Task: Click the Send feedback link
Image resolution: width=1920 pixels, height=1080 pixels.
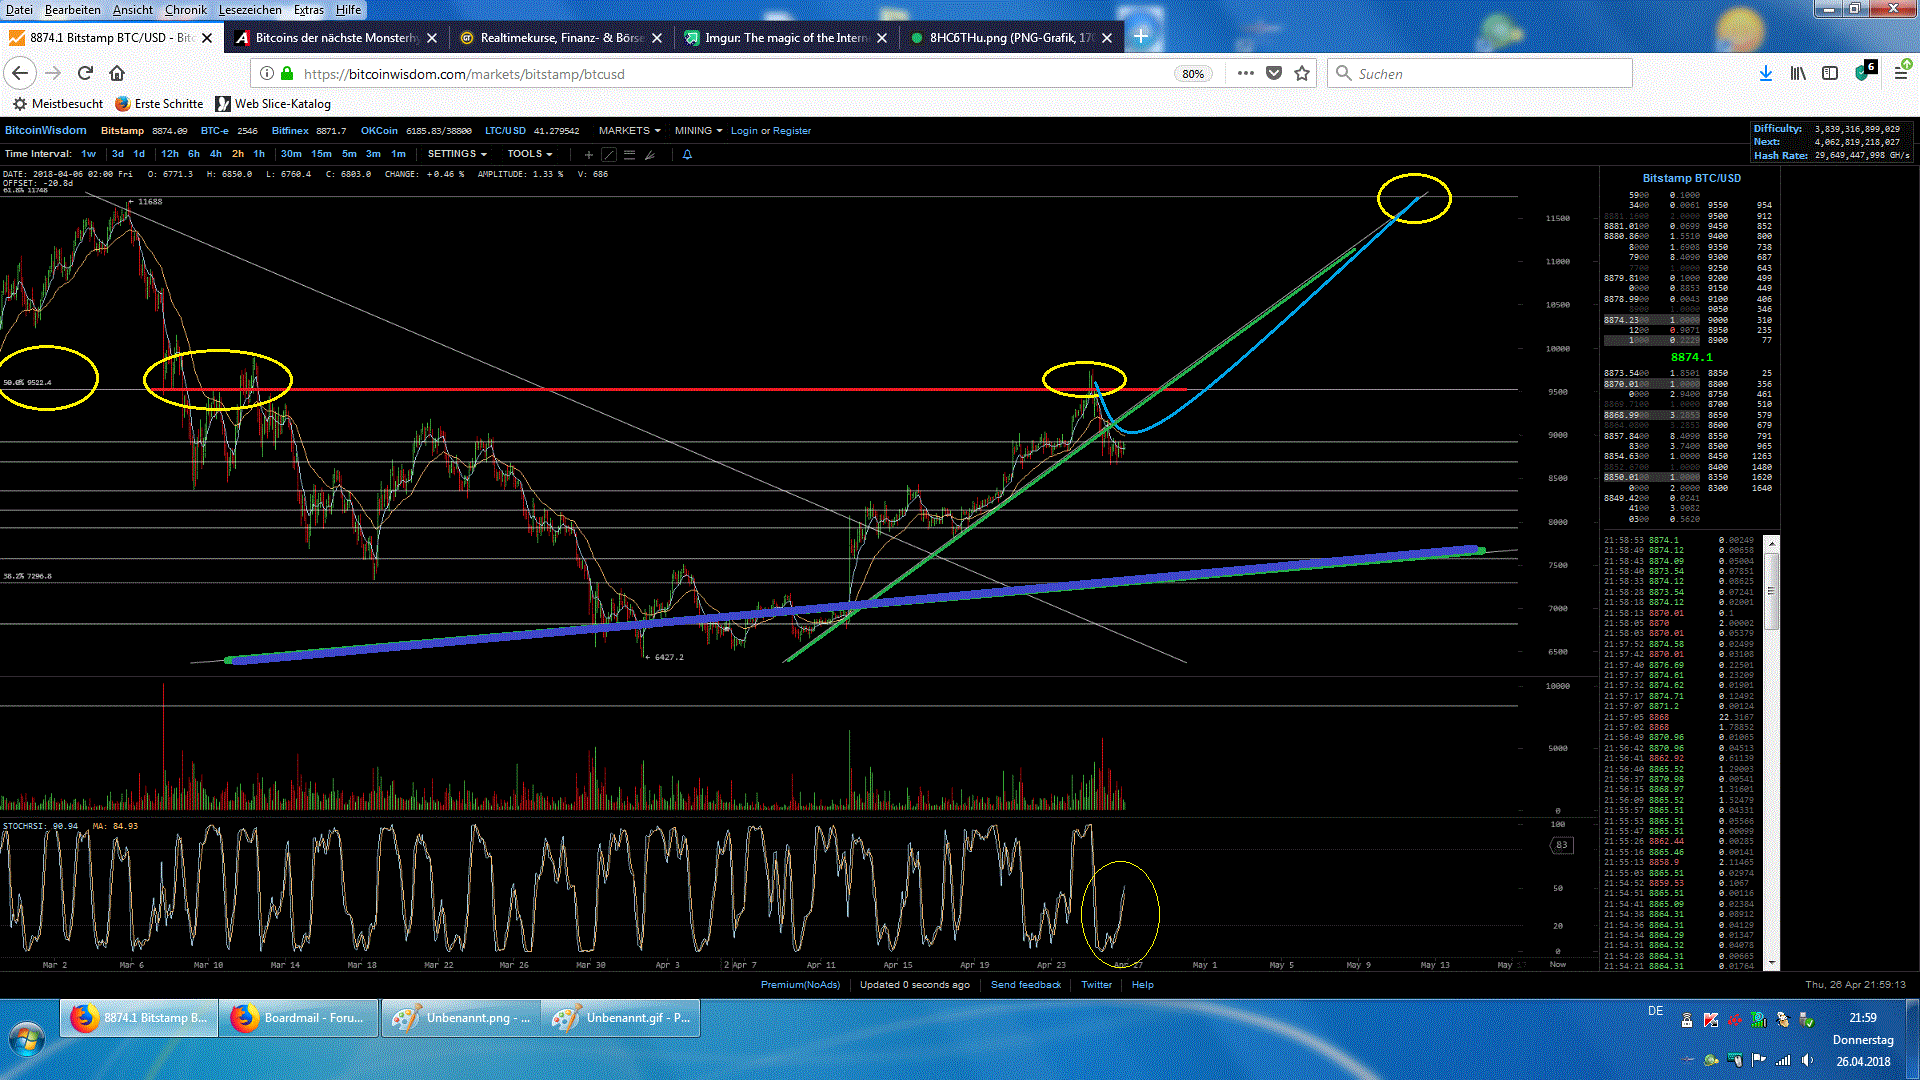Action: click(1025, 985)
